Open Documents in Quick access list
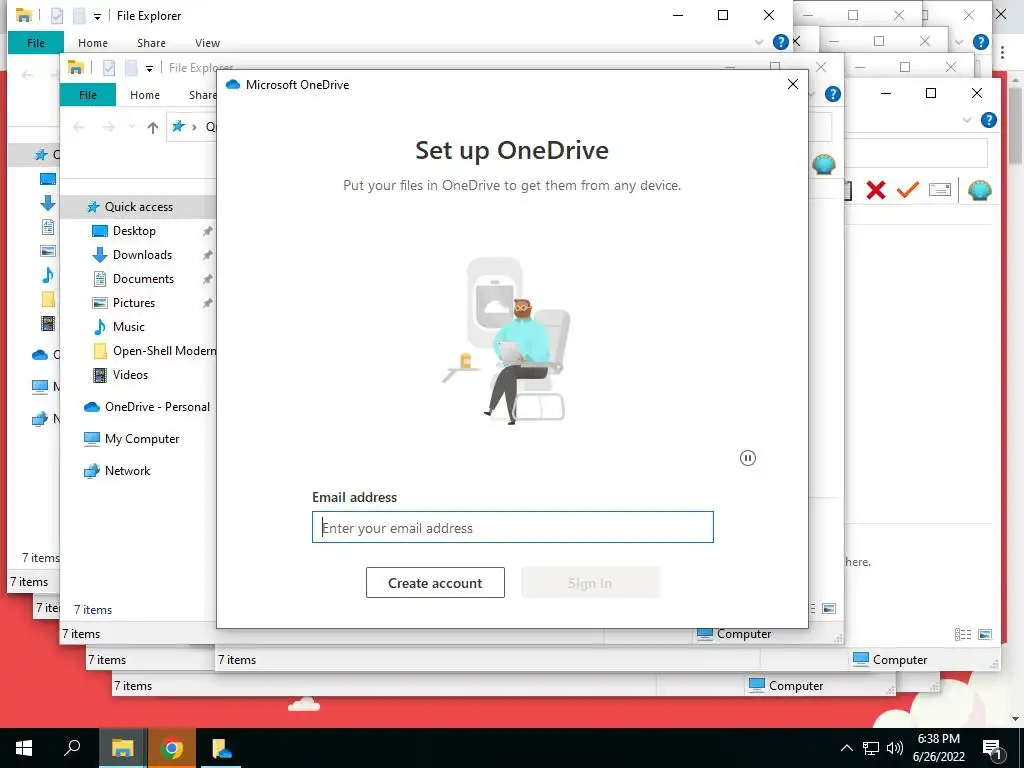Image resolution: width=1024 pixels, height=768 pixels. 142,279
